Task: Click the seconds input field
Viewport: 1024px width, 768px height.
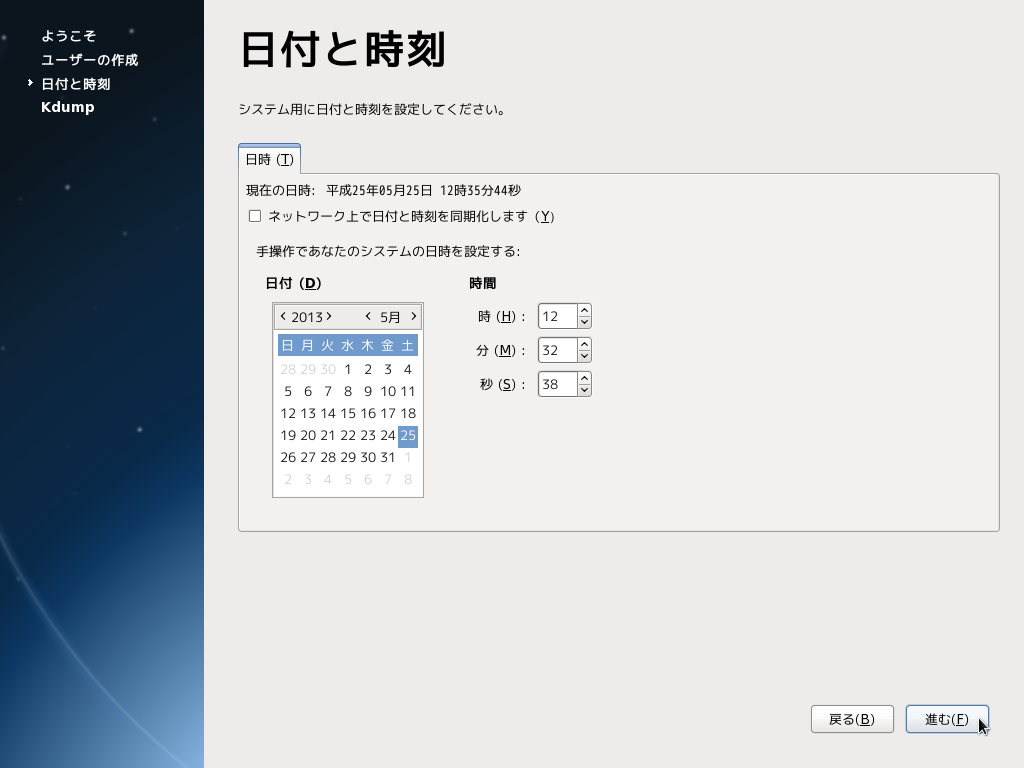Action: point(557,384)
